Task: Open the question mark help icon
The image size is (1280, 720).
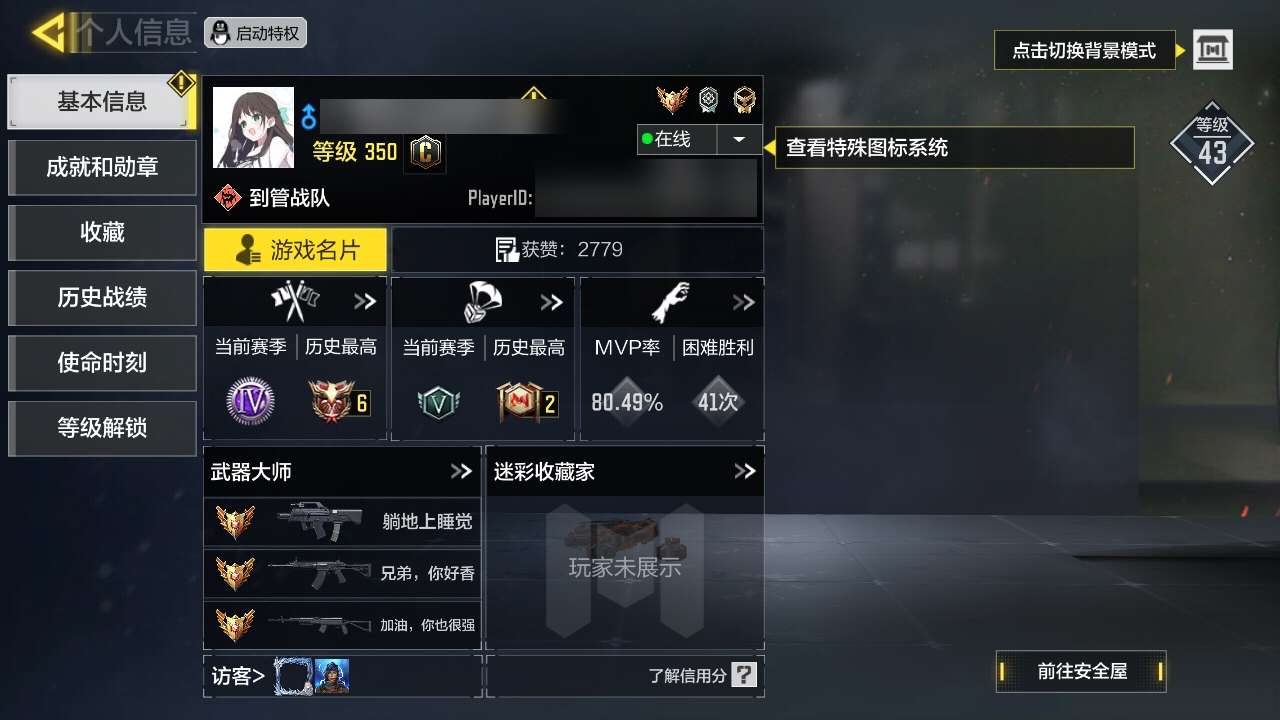Action: [x=744, y=674]
